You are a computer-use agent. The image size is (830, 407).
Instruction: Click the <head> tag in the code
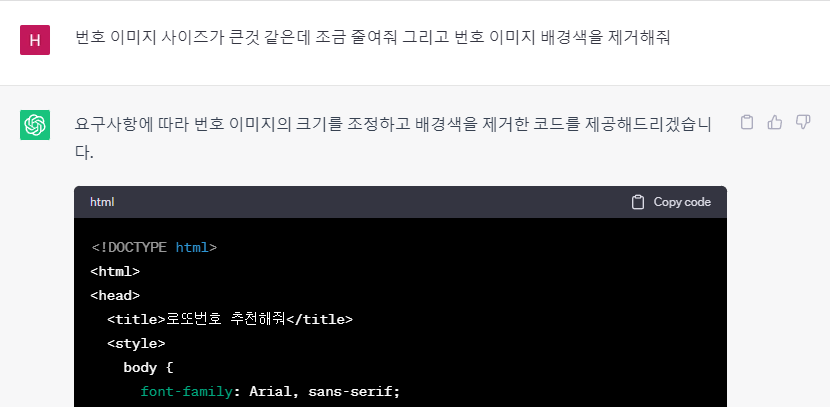click(x=115, y=295)
